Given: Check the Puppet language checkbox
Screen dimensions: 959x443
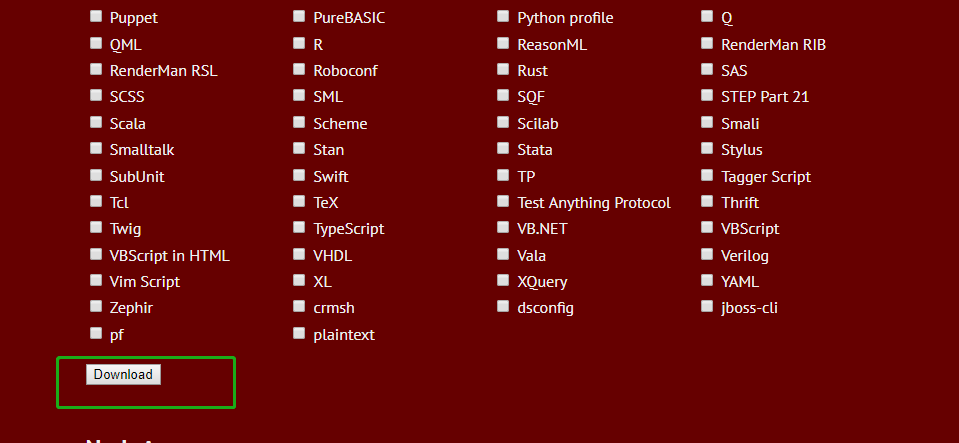Looking at the screenshot, I should pyautogui.click(x=96, y=17).
